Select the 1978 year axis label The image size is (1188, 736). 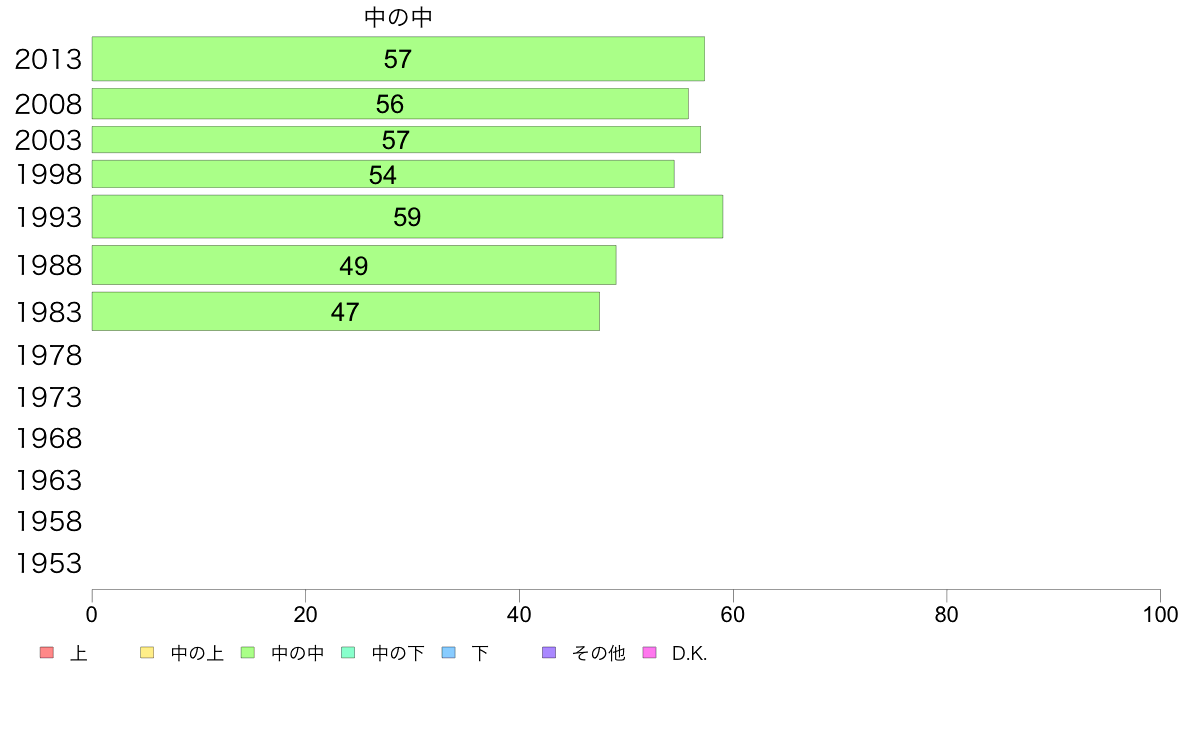pyautogui.click(x=48, y=355)
